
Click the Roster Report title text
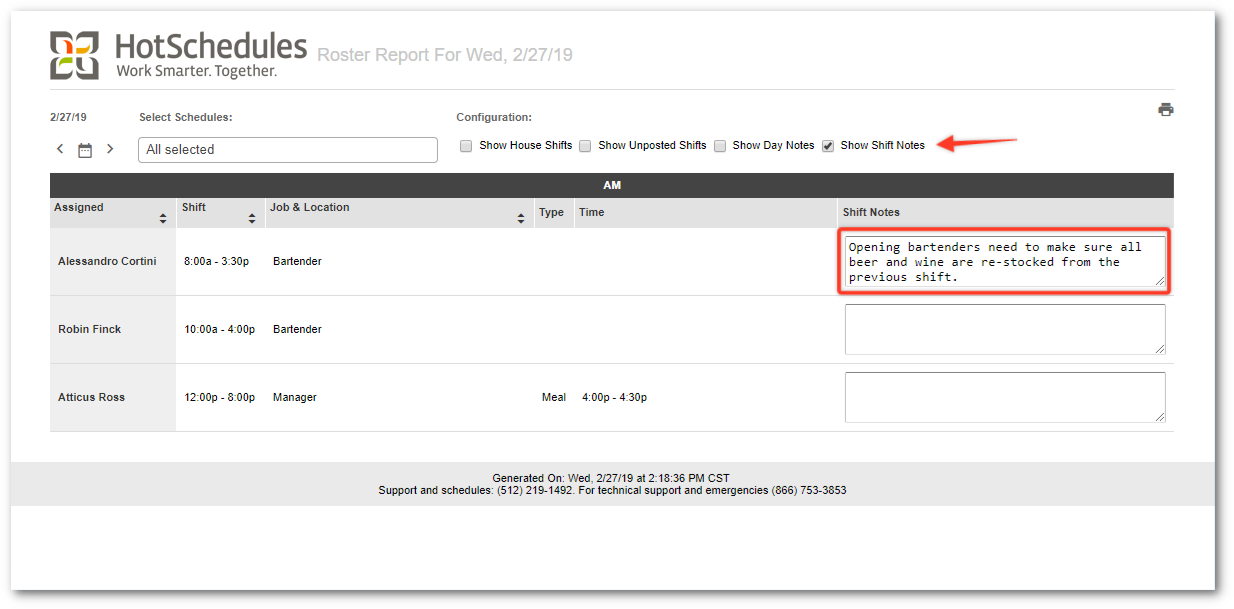(x=445, y=55)
